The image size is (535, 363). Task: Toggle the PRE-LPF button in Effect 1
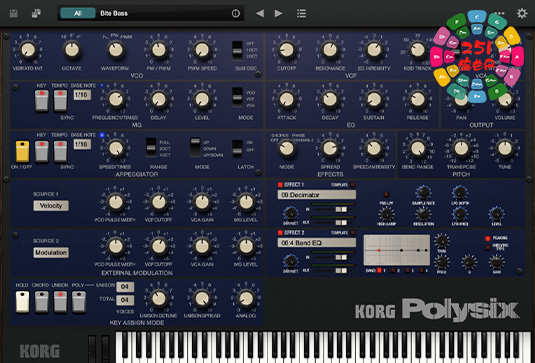pyautogui.click(x=386, y=194)
